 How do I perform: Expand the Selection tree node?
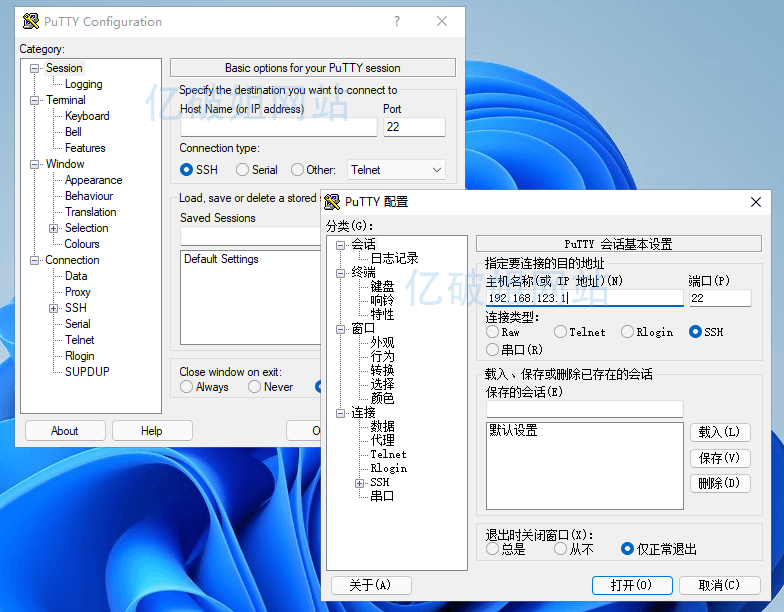54,228
